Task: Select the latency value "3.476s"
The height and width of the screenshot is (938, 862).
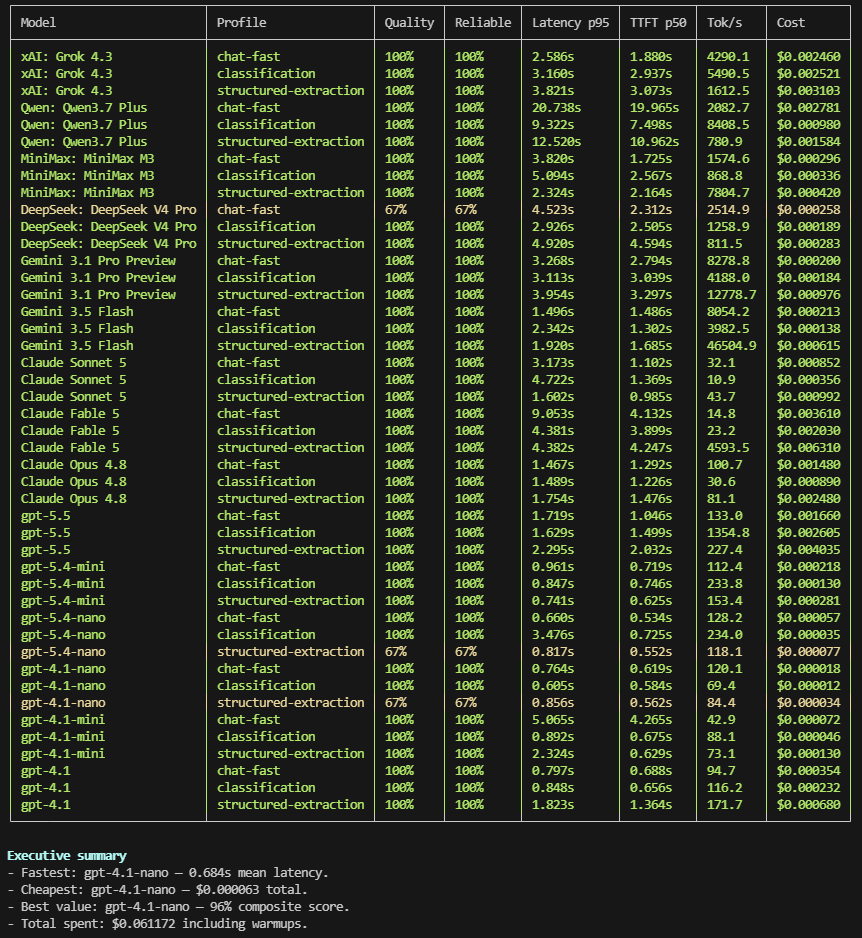Action: (x=553, y=635)
